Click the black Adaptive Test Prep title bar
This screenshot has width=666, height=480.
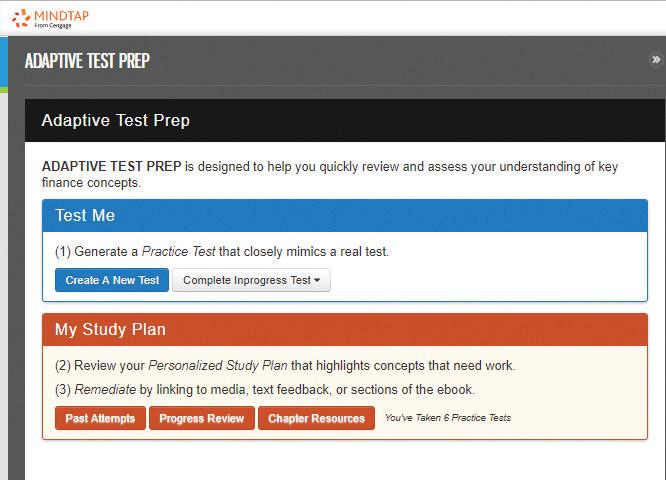point(345,120)
